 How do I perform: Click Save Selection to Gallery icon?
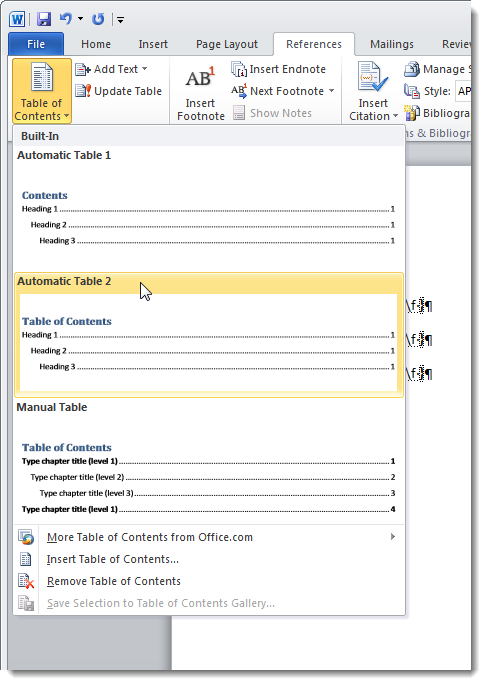26,603
